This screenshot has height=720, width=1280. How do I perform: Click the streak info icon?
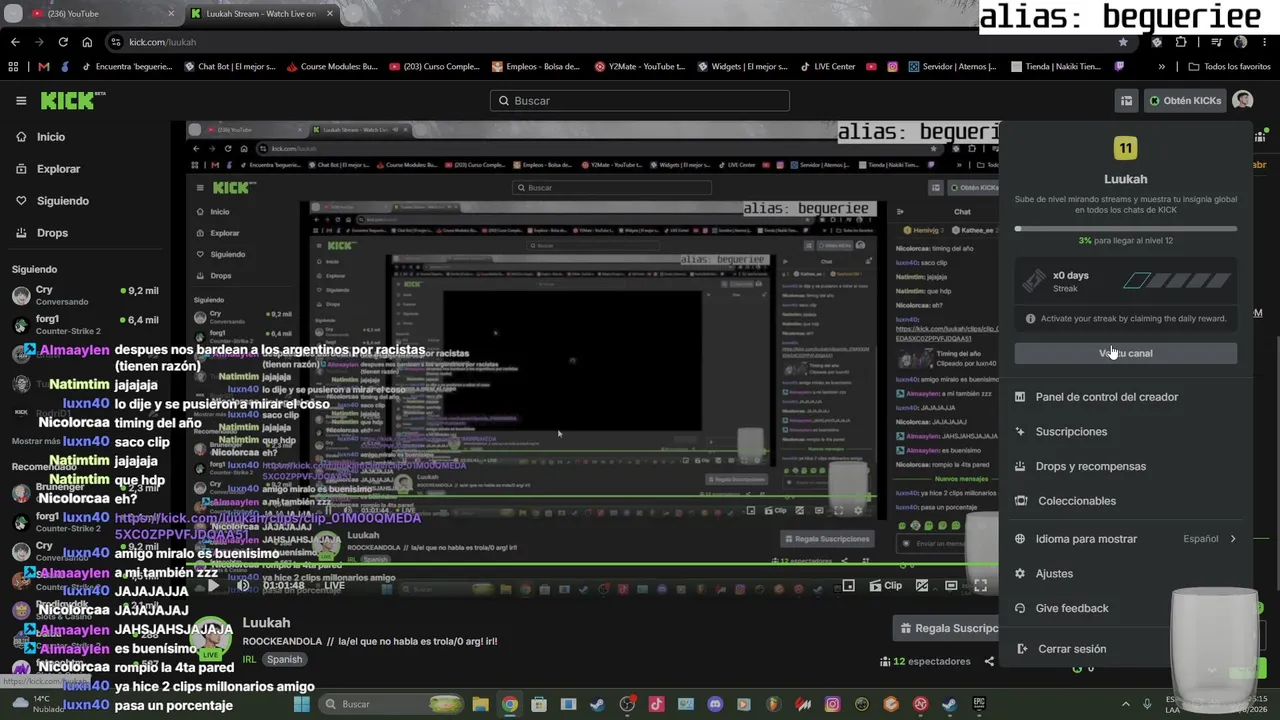(x=1031, y=319)
